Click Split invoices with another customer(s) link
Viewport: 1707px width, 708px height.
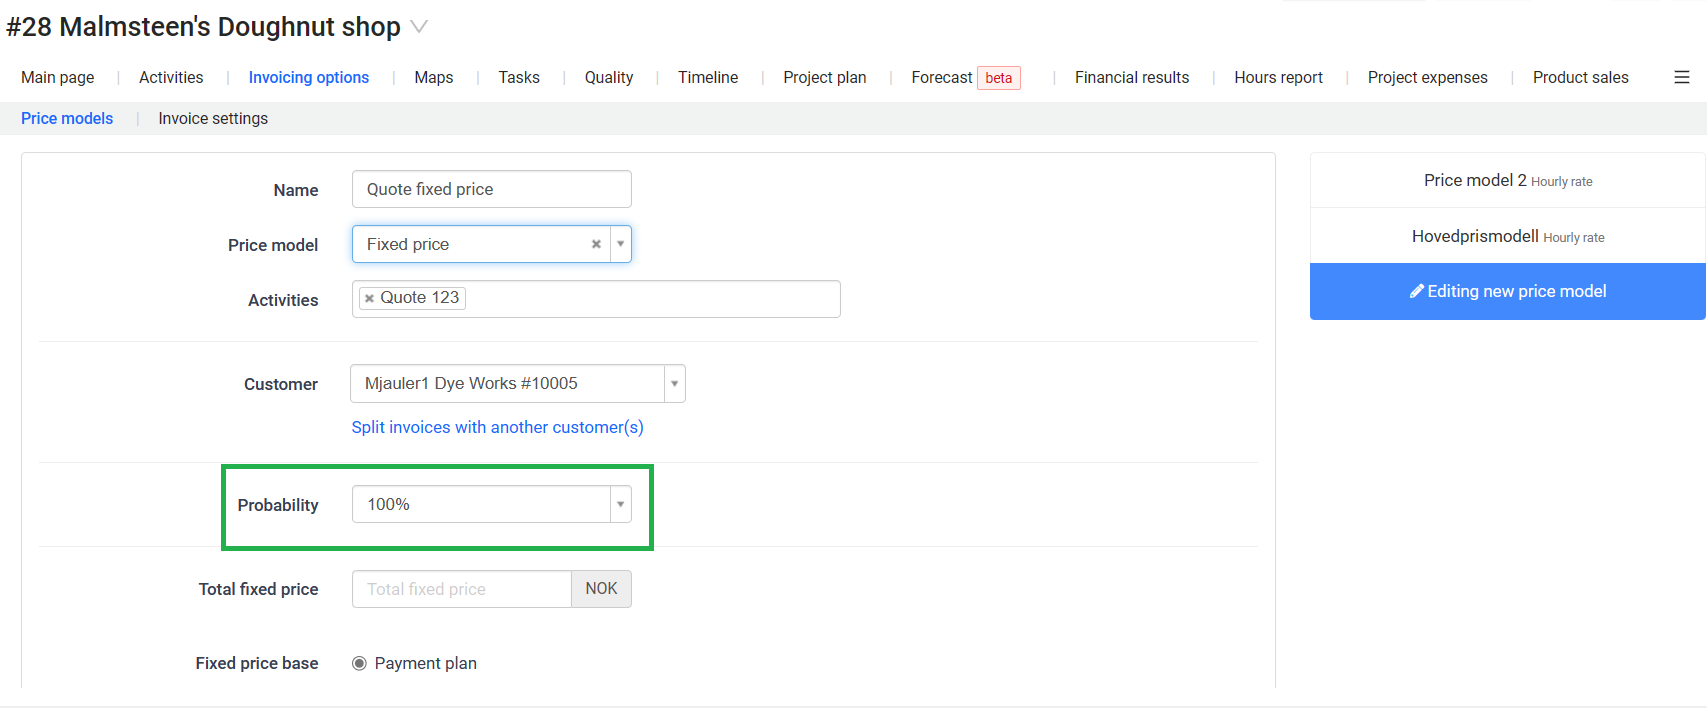tap(498, 427)
